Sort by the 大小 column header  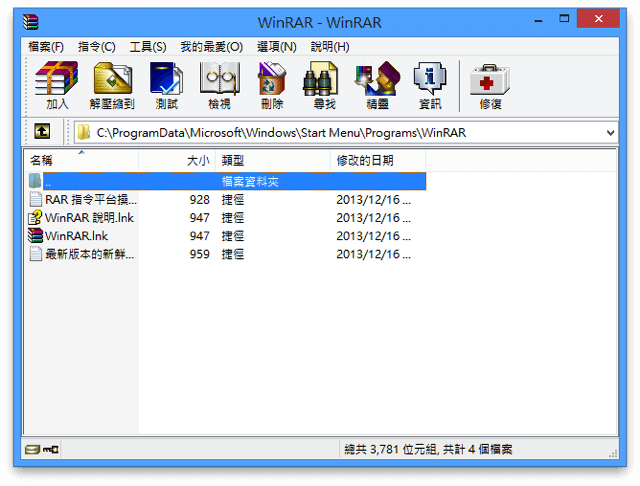[x=177, y=160]
